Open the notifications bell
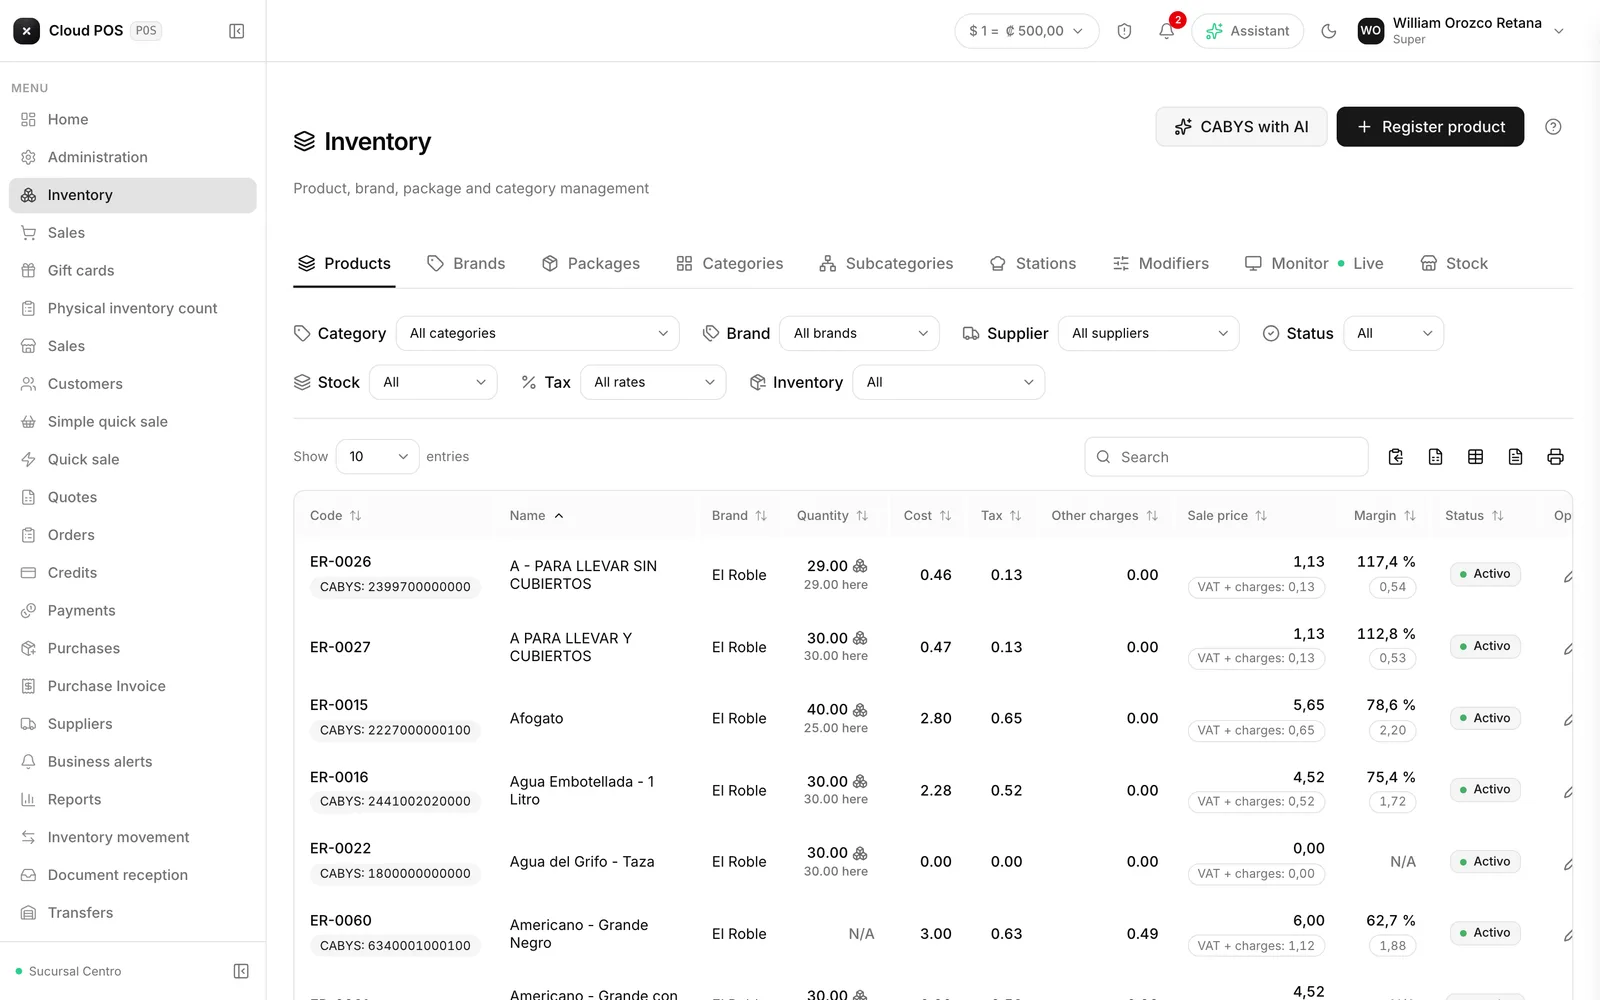The width and height of the screenshot is (1600, 1000). tap(1166, 31)
